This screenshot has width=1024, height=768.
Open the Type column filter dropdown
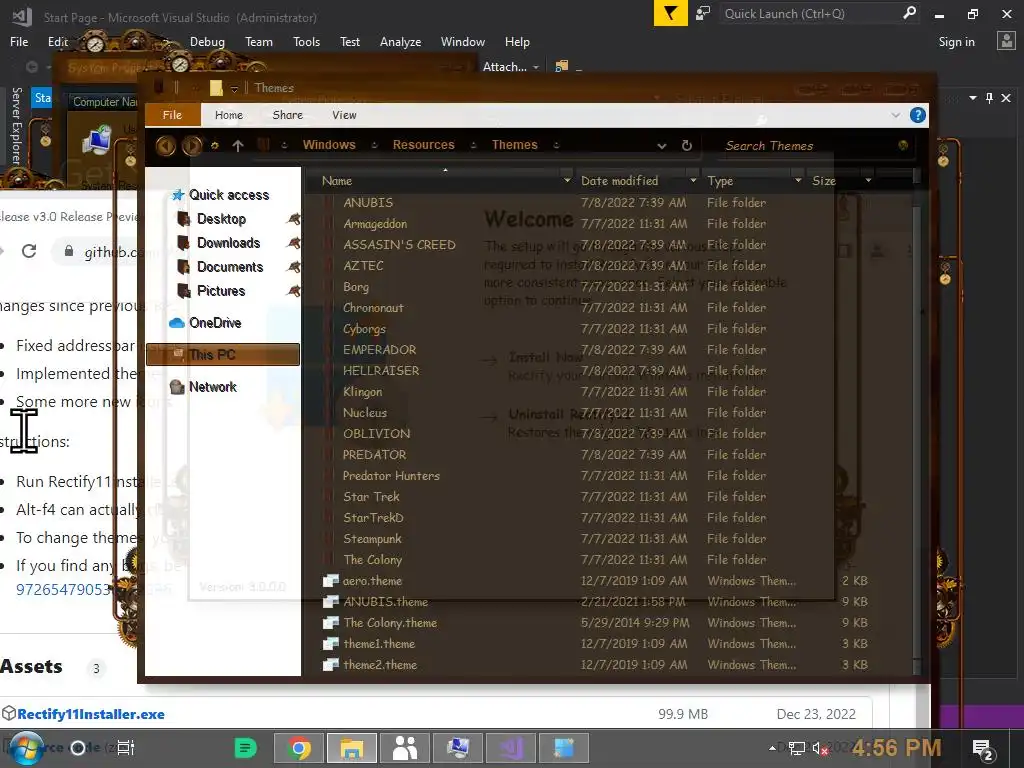tap(798, 180)
